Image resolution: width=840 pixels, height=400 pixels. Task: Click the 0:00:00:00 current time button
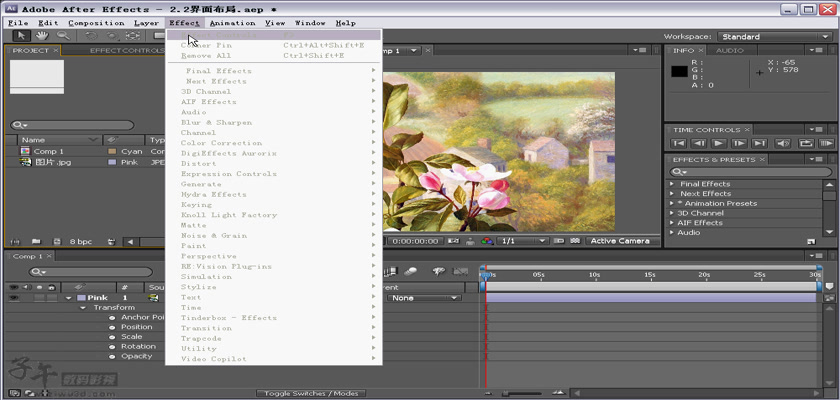click(x=416, y=241)
